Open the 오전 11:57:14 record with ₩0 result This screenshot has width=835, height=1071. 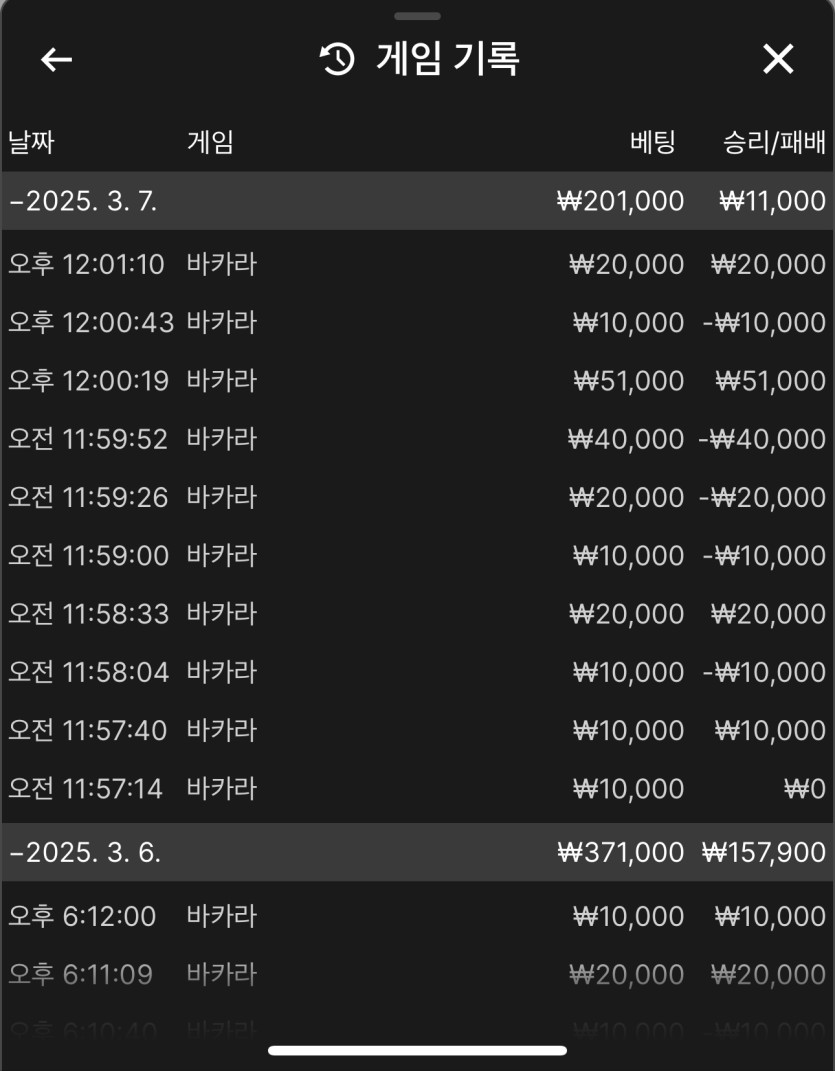tap(416, 789)
